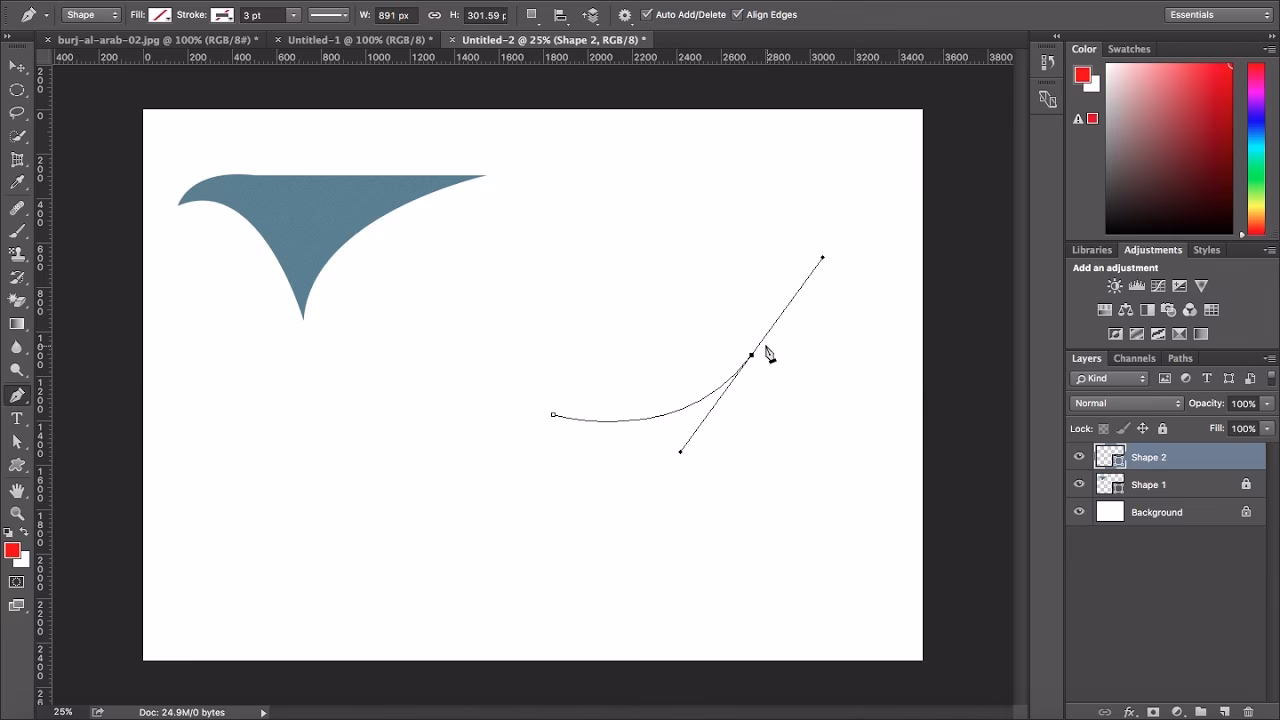The image size is (1280, 720).
Task: Select the Hand tool
Action: click(16, 492)
